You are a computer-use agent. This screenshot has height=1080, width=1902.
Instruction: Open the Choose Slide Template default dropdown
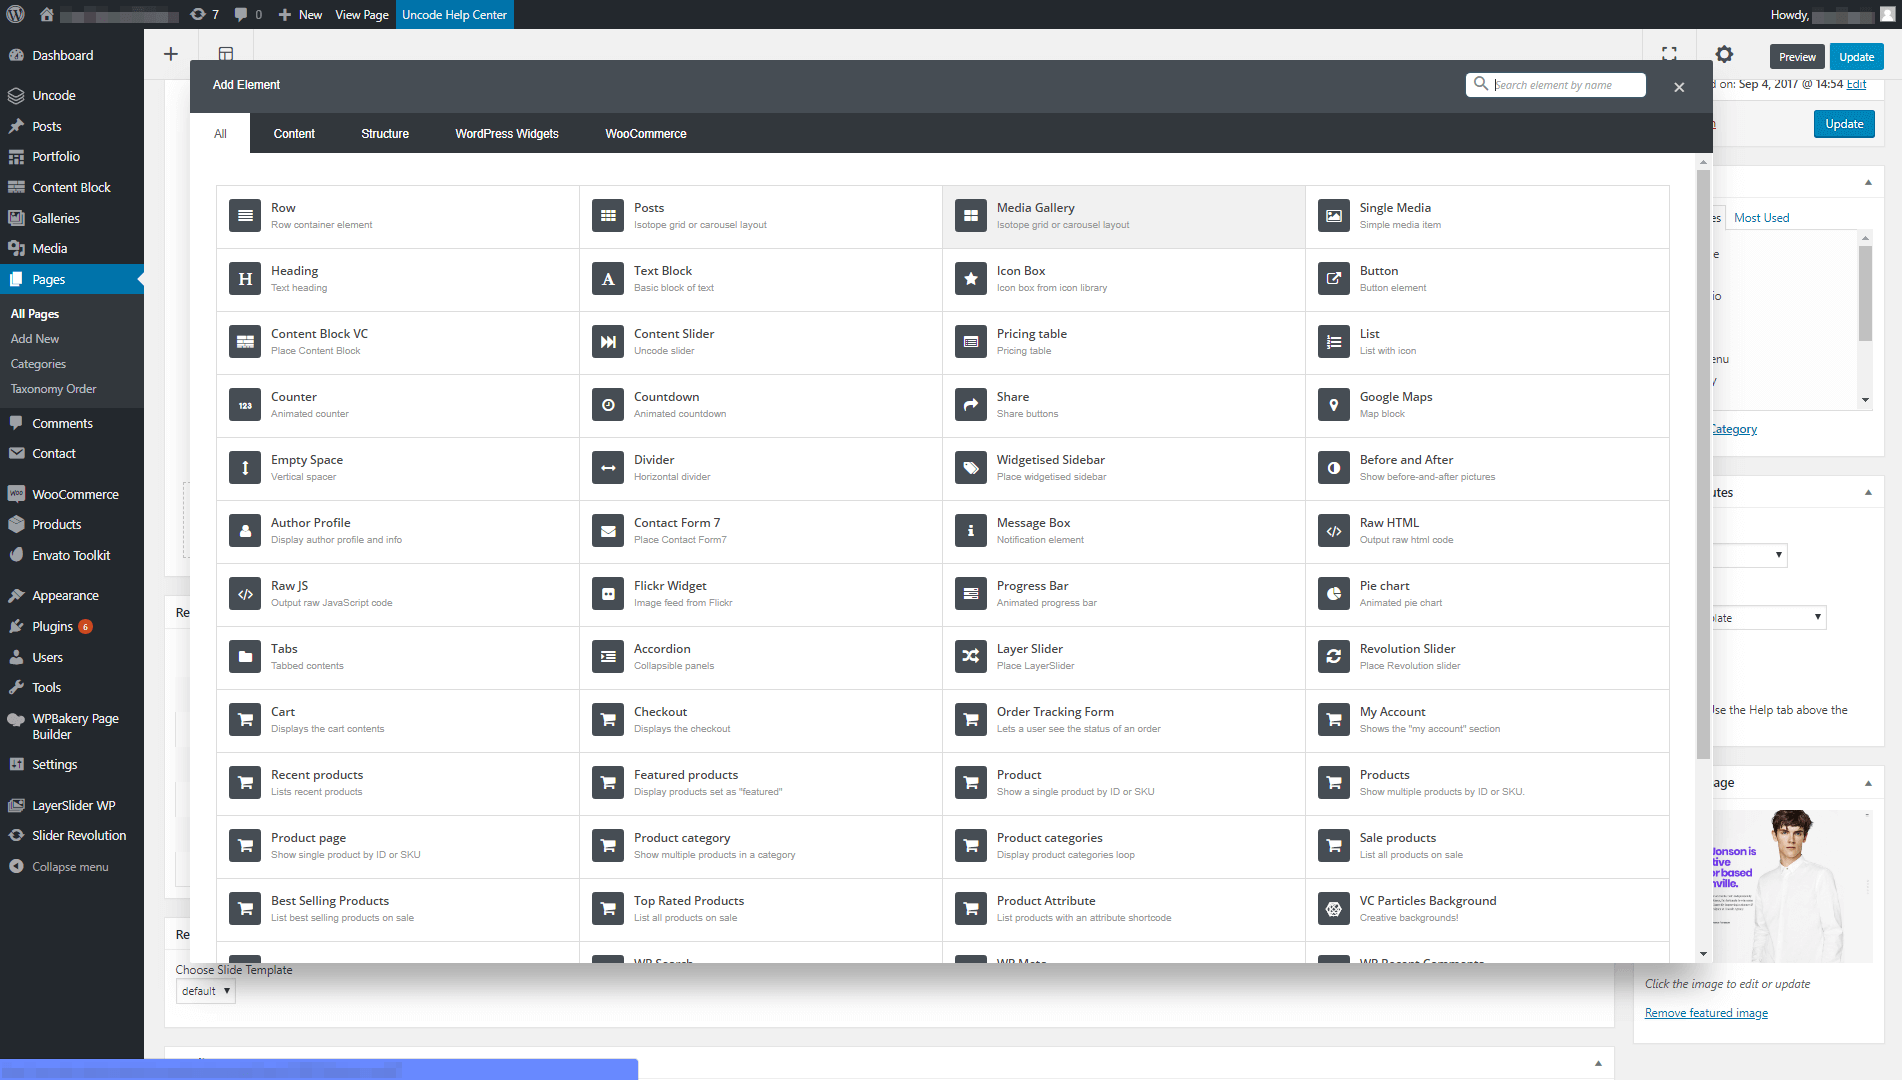205,991
